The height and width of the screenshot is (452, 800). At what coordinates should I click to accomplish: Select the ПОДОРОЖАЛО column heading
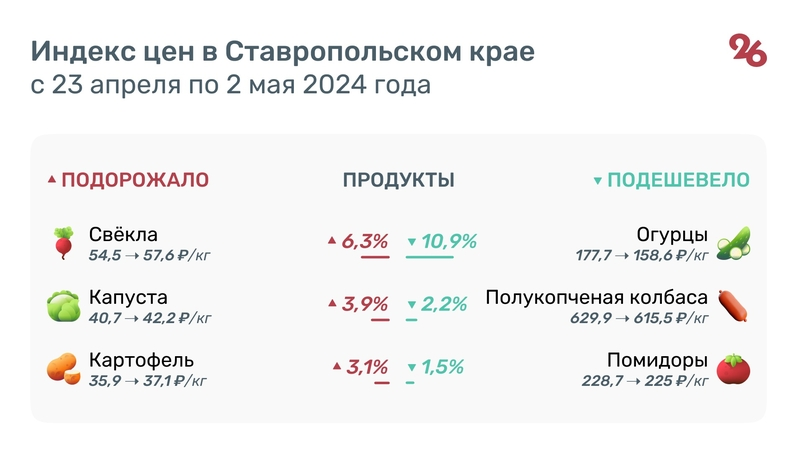pyautogui.click(x=135, y=180)
